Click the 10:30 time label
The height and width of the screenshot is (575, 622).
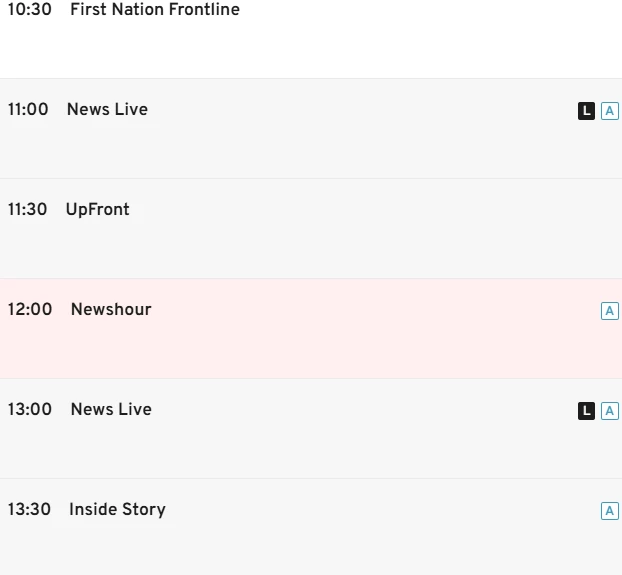(30, 10)
